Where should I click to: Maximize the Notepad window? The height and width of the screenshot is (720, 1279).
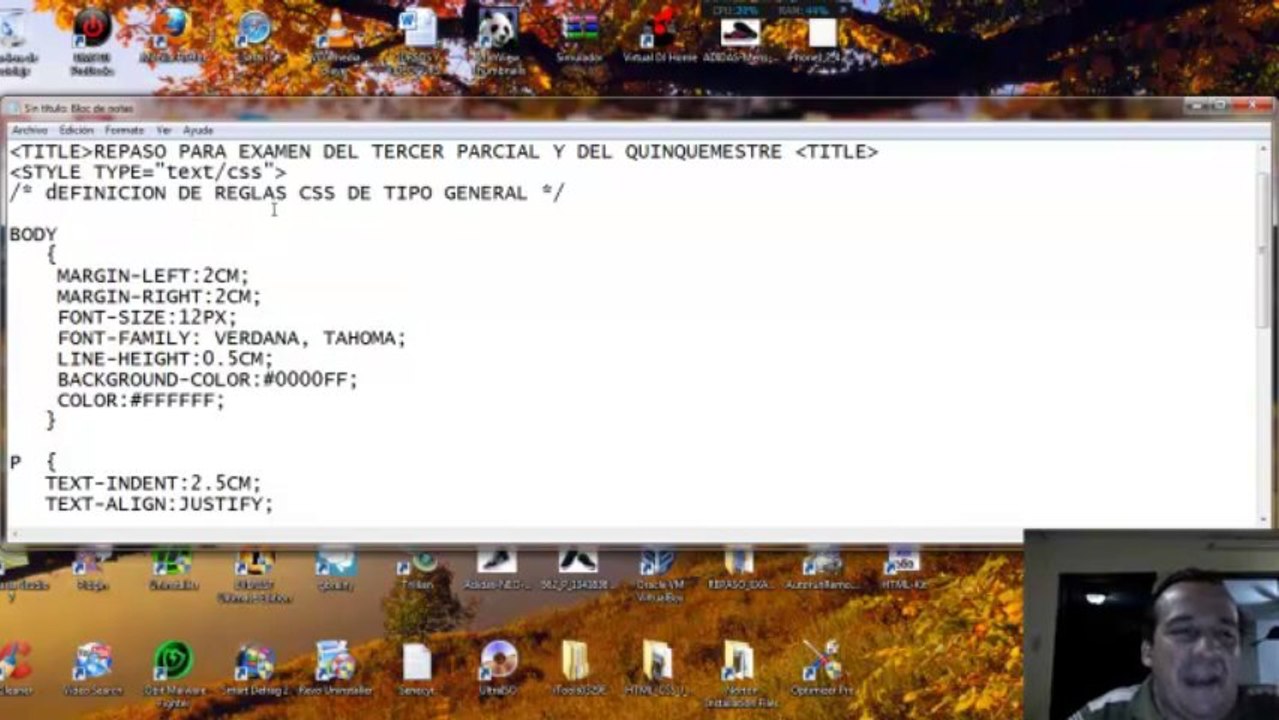tap(1220, 104)
